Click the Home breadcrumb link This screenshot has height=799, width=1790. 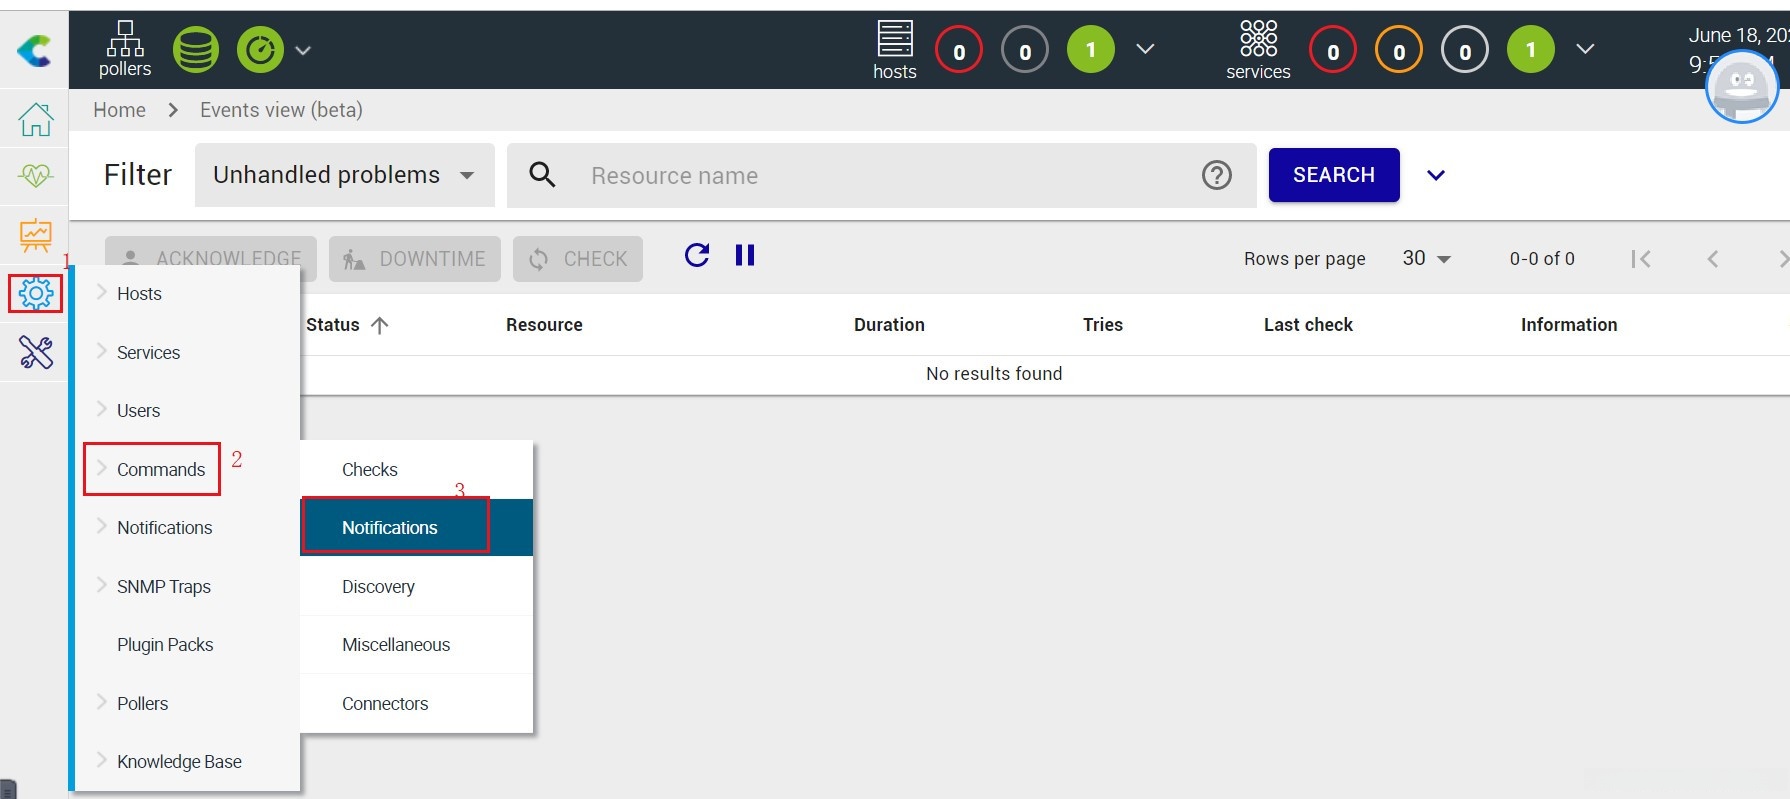(x=119, y=110)
